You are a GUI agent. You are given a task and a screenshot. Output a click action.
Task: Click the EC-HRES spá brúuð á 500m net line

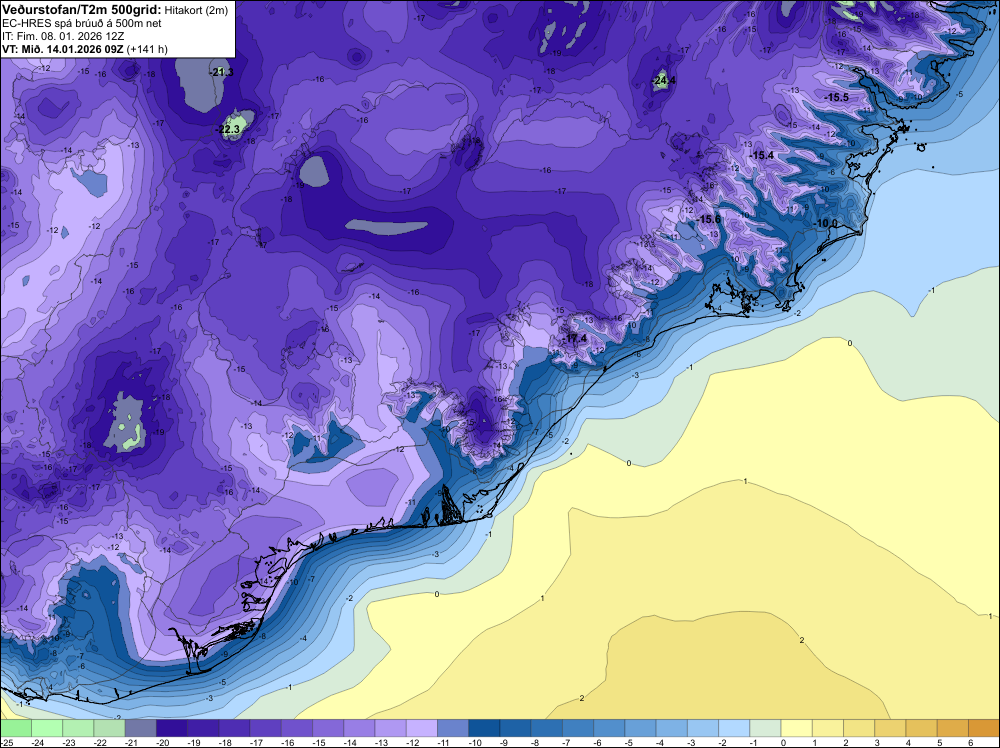82,23
